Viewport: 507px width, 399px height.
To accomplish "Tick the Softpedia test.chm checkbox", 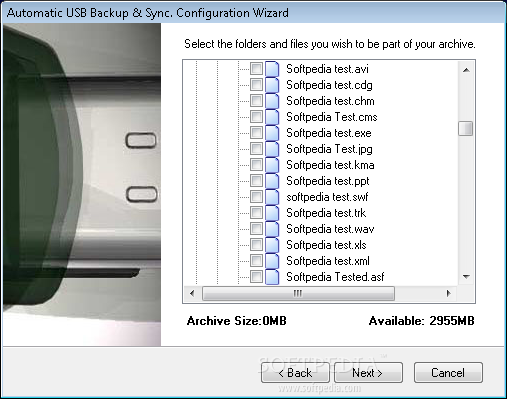I will 256,101.
